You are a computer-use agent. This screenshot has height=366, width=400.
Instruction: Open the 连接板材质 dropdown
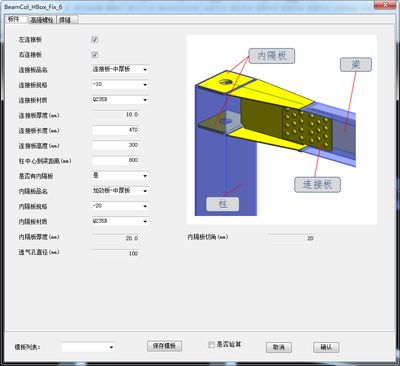tap(120, 100)
